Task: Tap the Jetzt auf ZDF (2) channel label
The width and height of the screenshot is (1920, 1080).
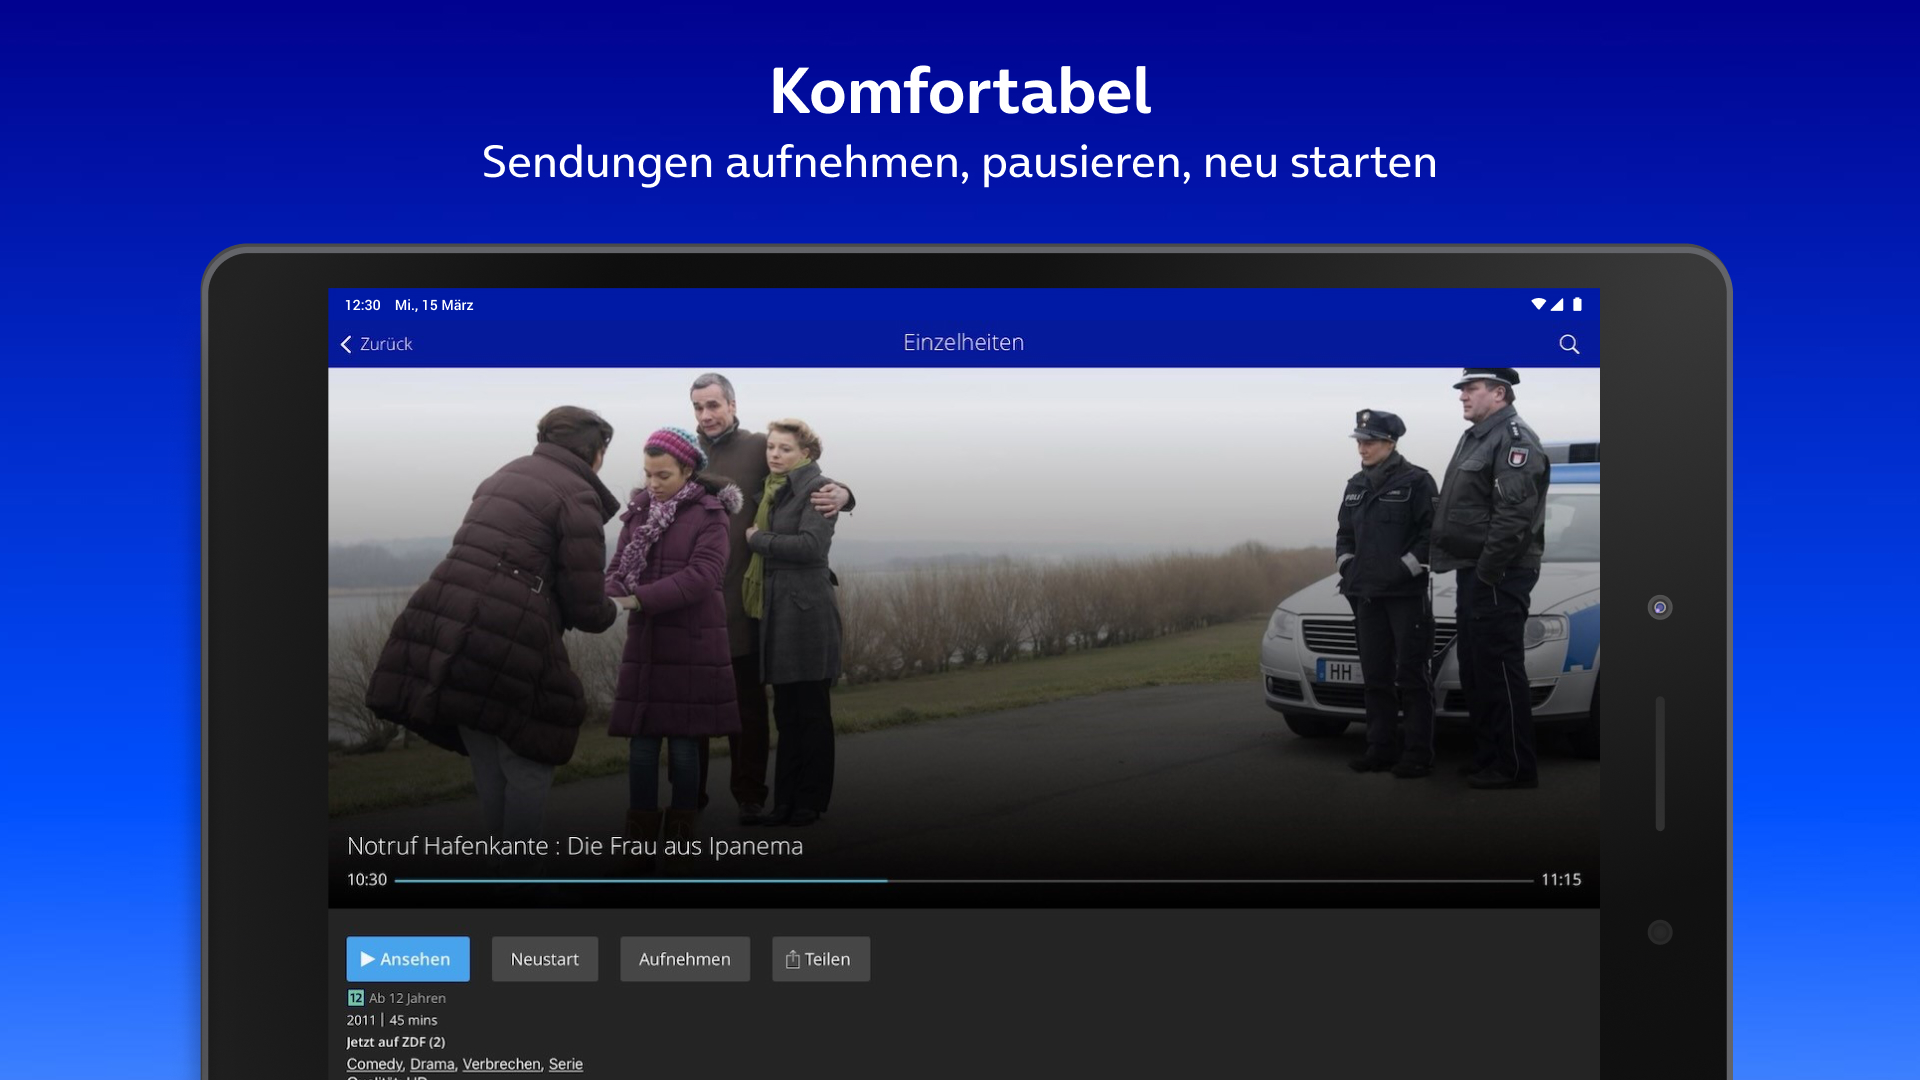Action: tap(396, 1041)
